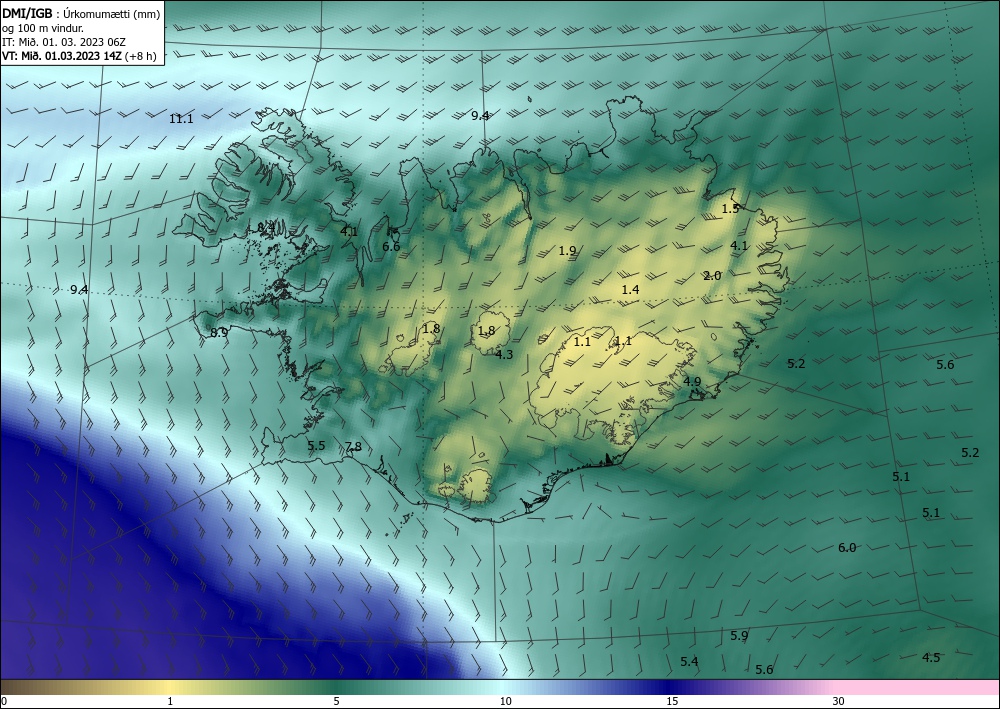Click the 6.6 value on the map

391,246
